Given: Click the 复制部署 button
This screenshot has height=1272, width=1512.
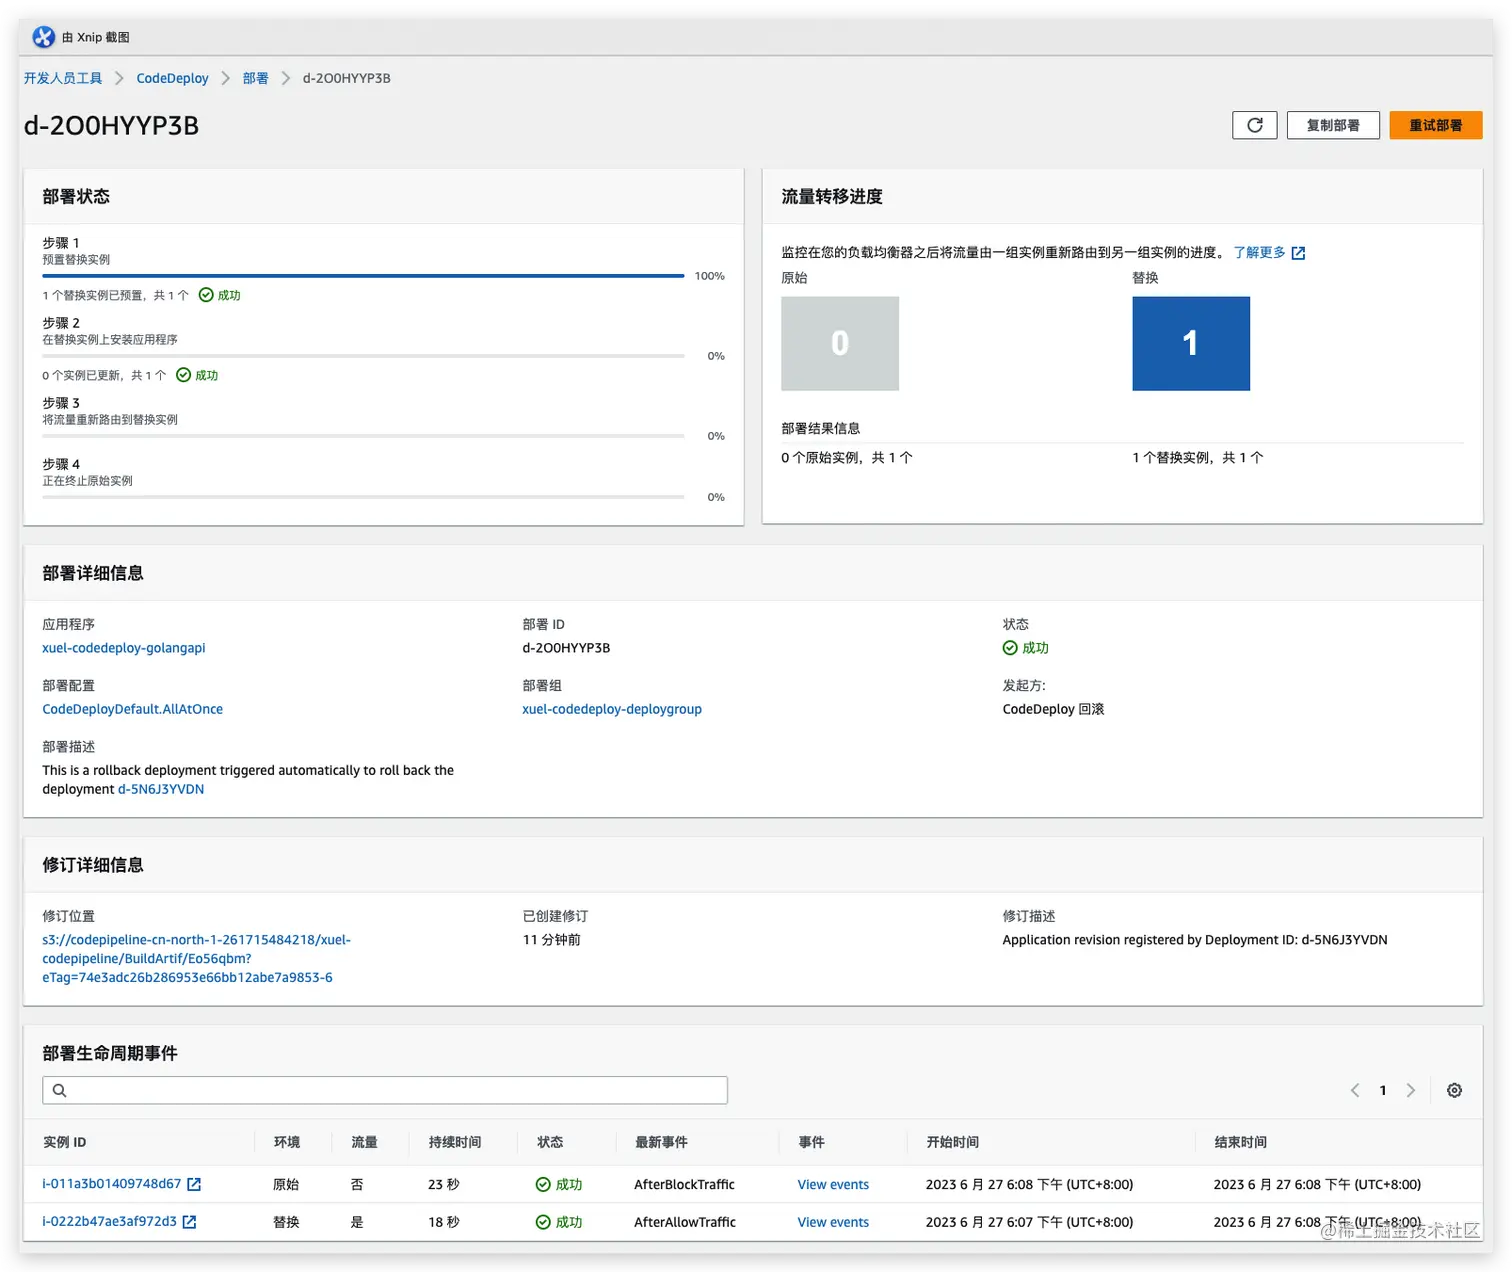Looking at the screenshot, I should click(1333, 125).
